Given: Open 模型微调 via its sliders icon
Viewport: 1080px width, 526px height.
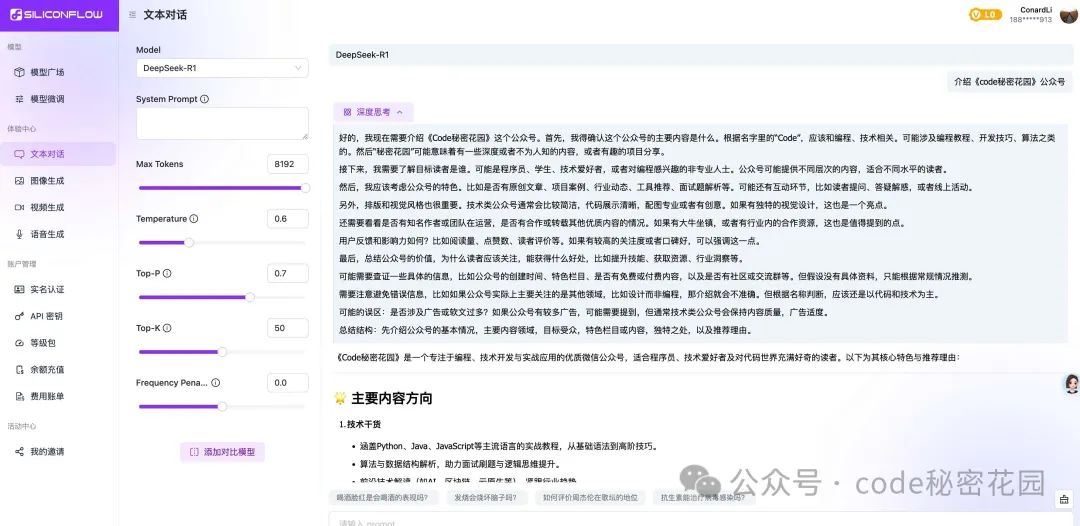Looking at the screenshot, I should click(x=19, y=99).
